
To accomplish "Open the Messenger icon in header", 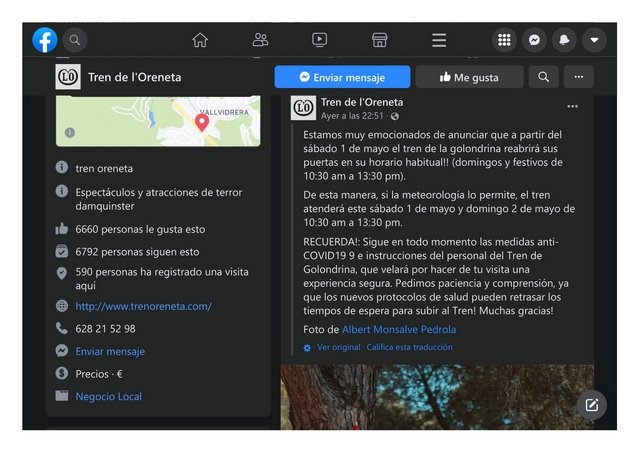I will click(535, 40).
